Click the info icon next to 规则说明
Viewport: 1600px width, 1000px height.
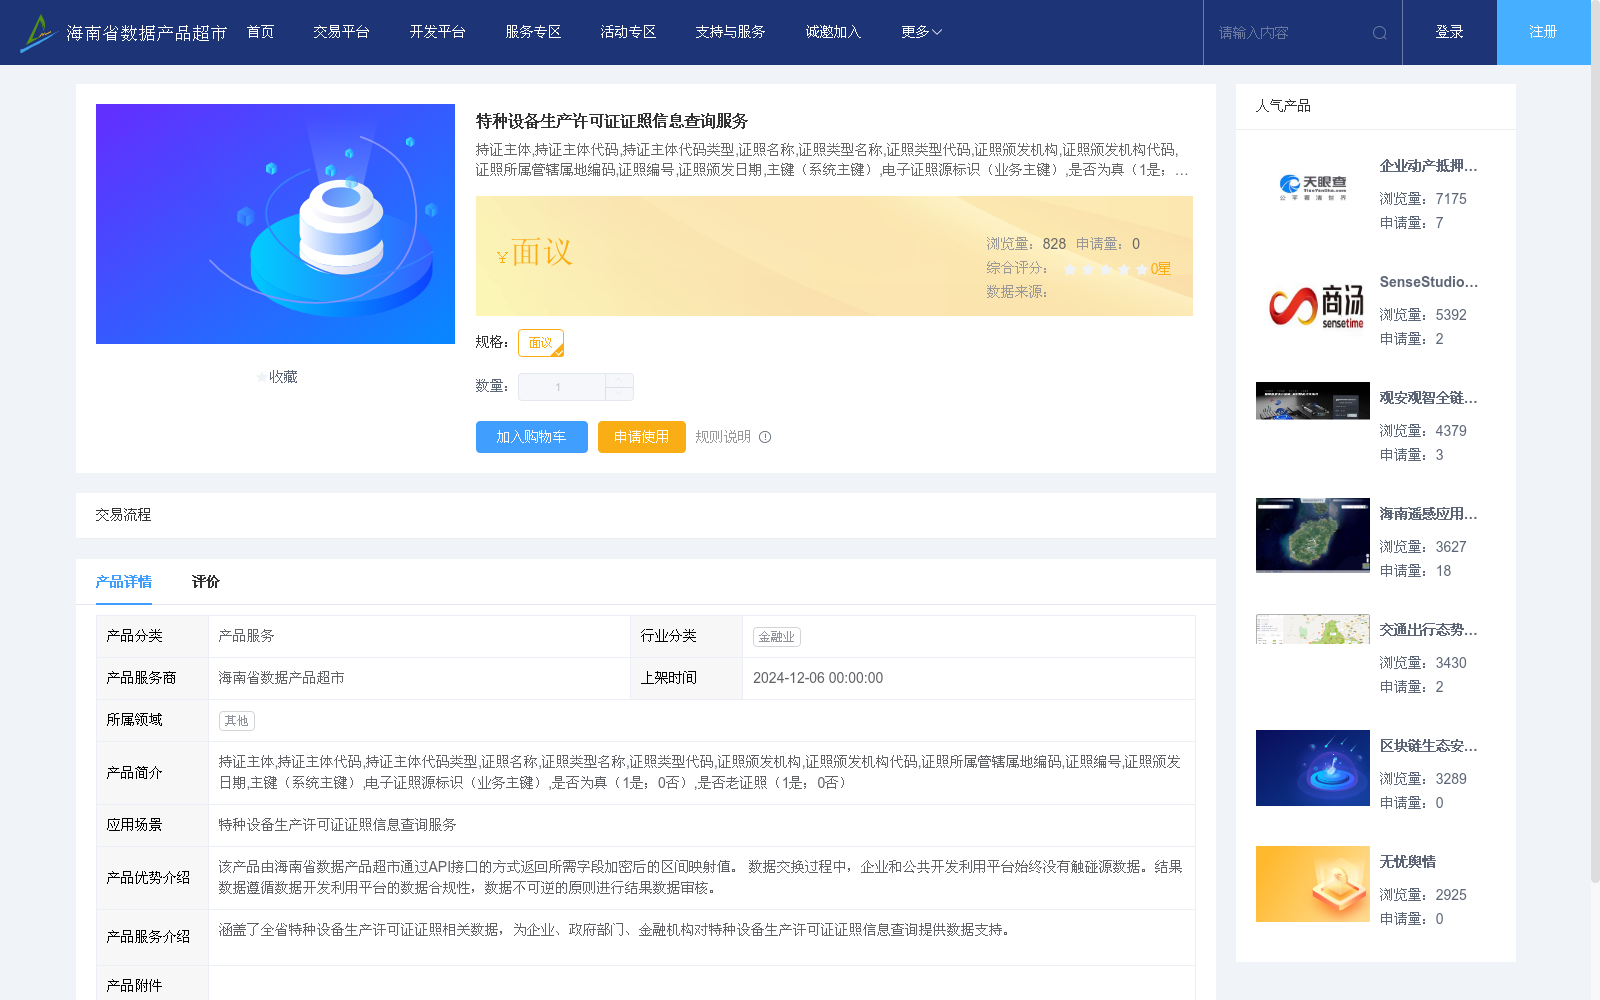click(x=765, y=437)
